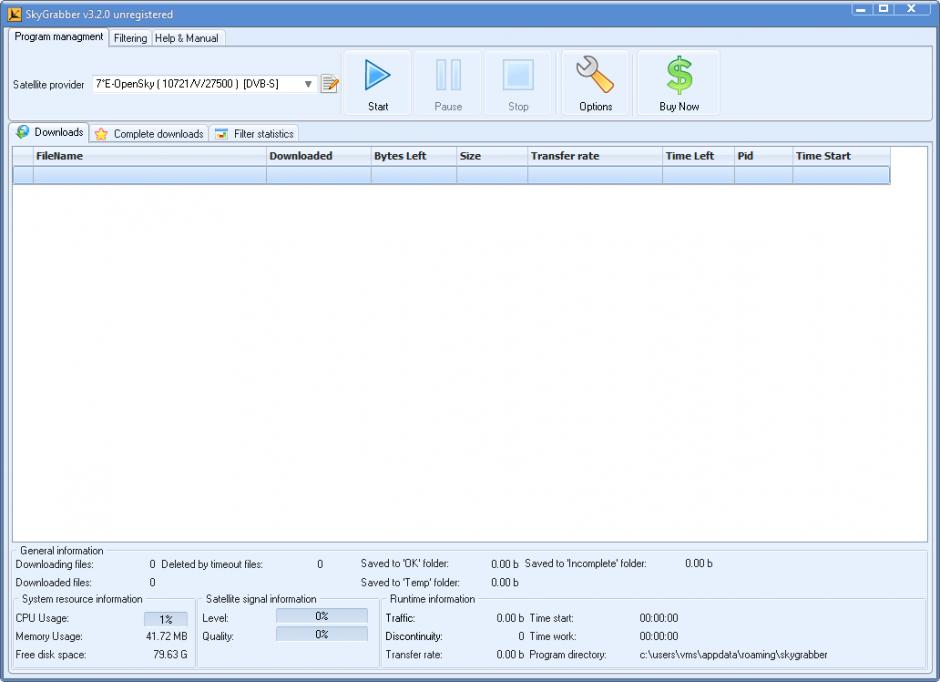Click the Deleted by timeout files label
This screenshot has width=940, height=682.
212,564
